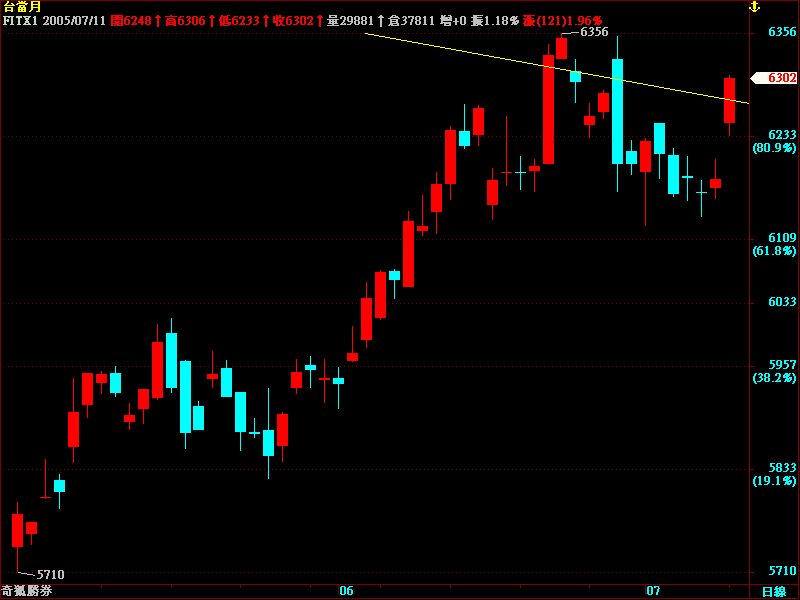The height and width of the screenshot is (600, 800).
Task: Click the 日線 daily chart label
Action: 774,592
